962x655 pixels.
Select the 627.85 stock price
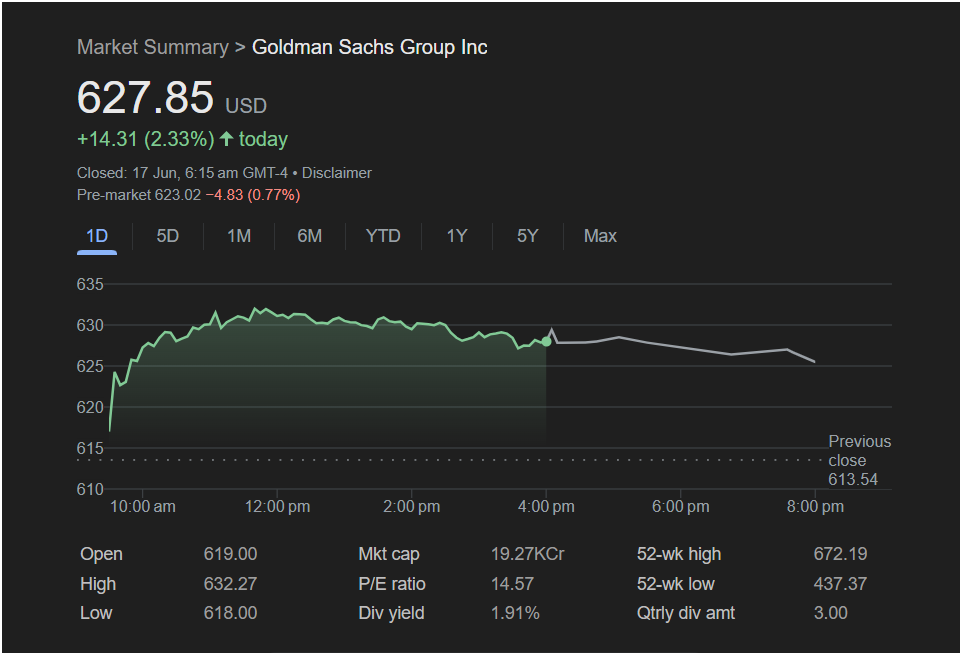point(145,97)
